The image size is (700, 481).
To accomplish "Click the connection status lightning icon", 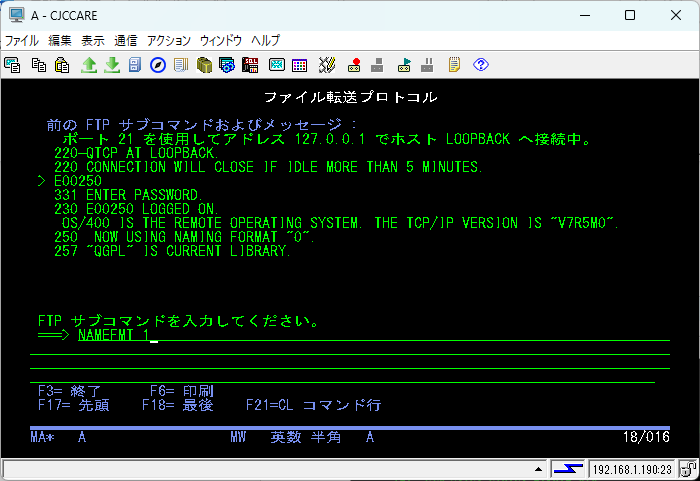I will click(568, 469).
